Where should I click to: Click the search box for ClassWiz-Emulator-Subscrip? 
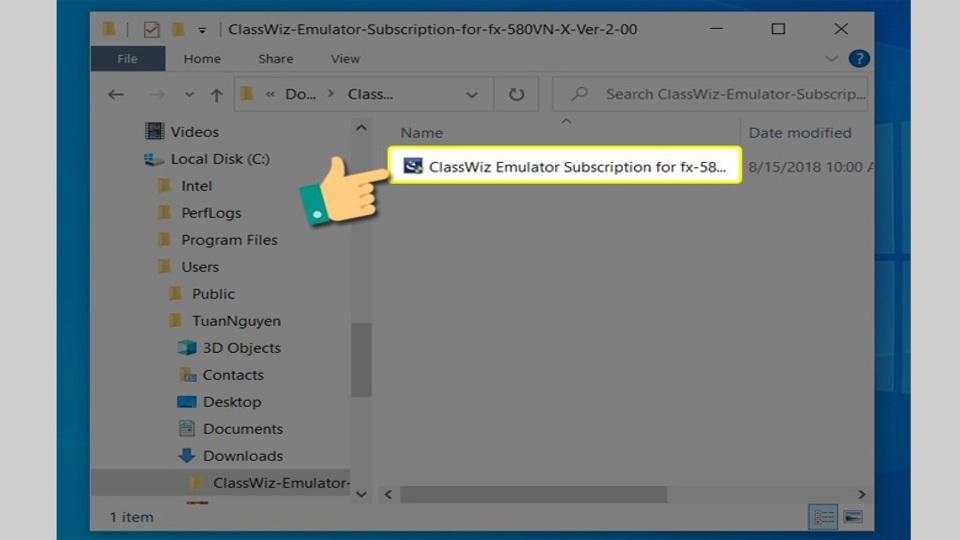point(710,94)
